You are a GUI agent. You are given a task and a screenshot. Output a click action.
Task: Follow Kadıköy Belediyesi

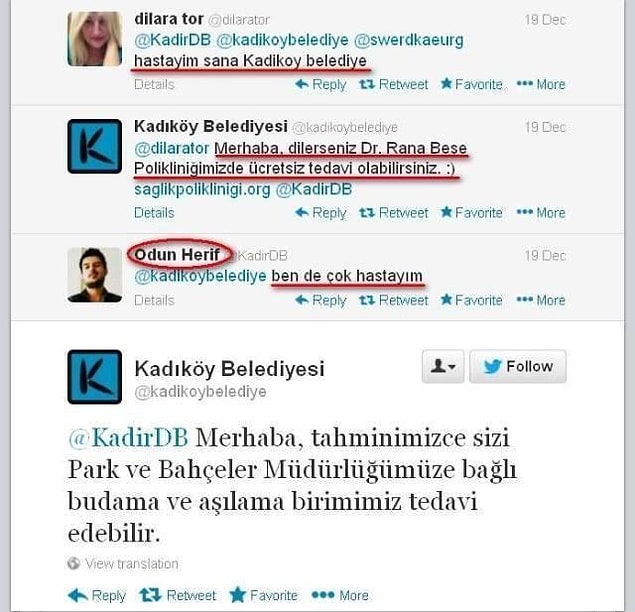tap(518, 367)
